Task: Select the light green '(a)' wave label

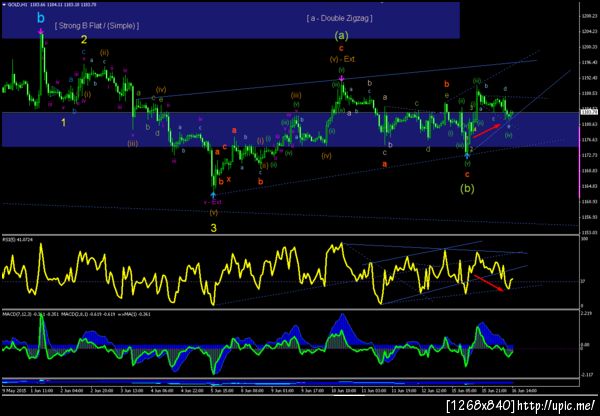Action: [341, 36]
